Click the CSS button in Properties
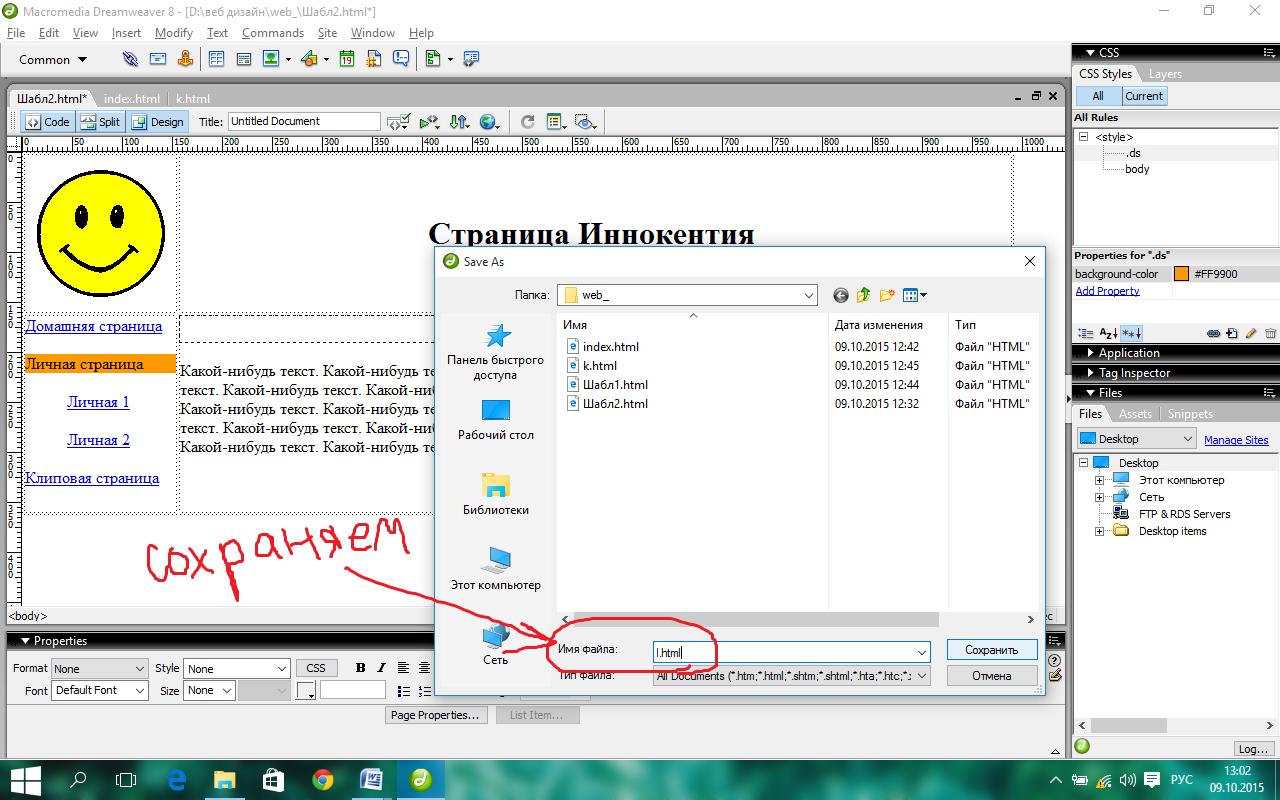This screenshot has height=800, width=1280. [x=316, y=668]
